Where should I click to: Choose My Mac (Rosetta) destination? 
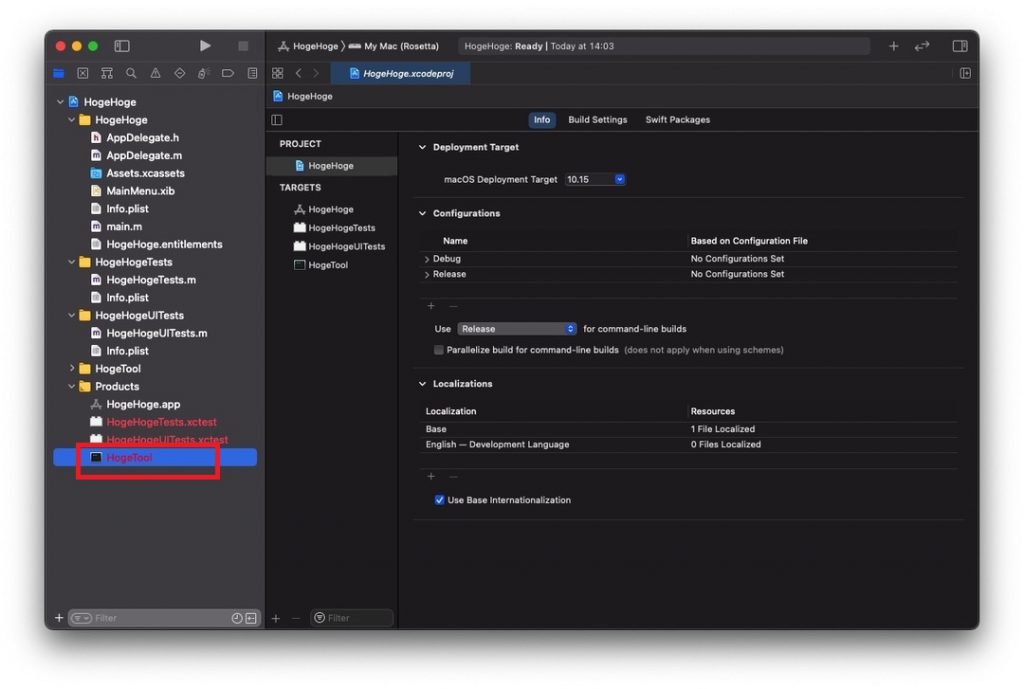[394, 46]
